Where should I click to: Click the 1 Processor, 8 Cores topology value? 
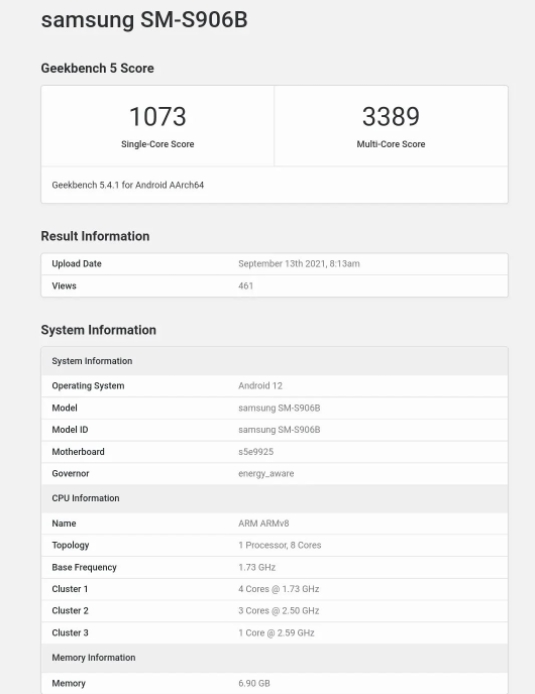(280, 545)
